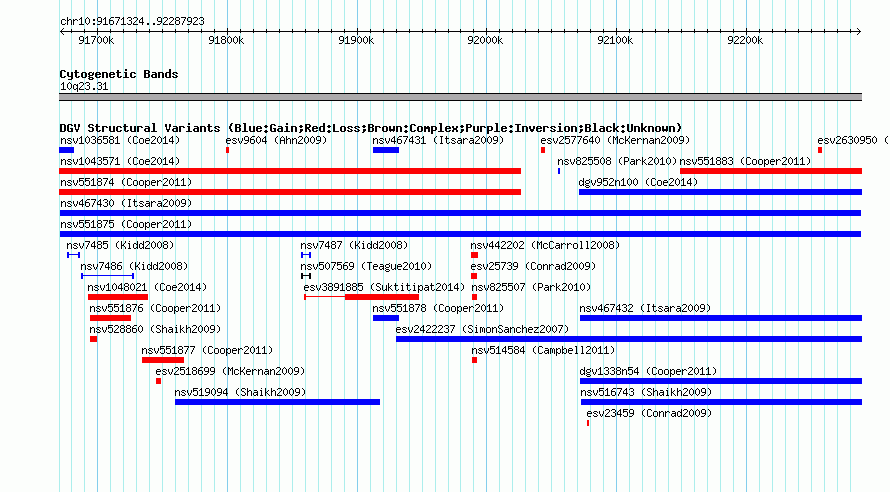Click the black glyph under nsv507569
890x492 pixels.
306,276
